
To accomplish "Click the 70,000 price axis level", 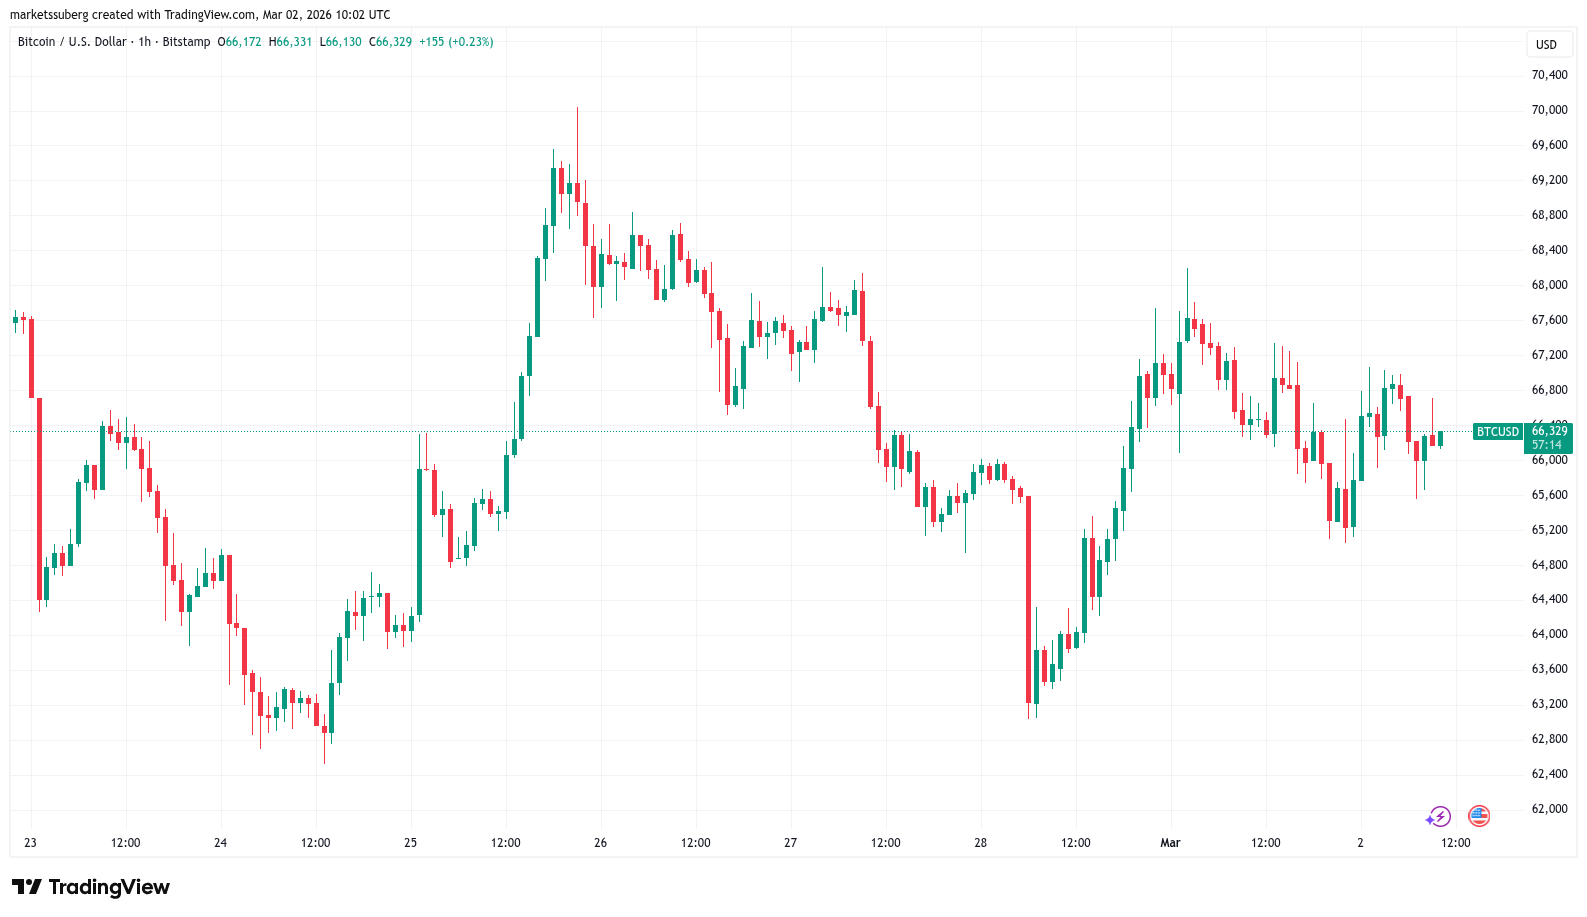I will pyautogui.click(x=1549, y=110).
